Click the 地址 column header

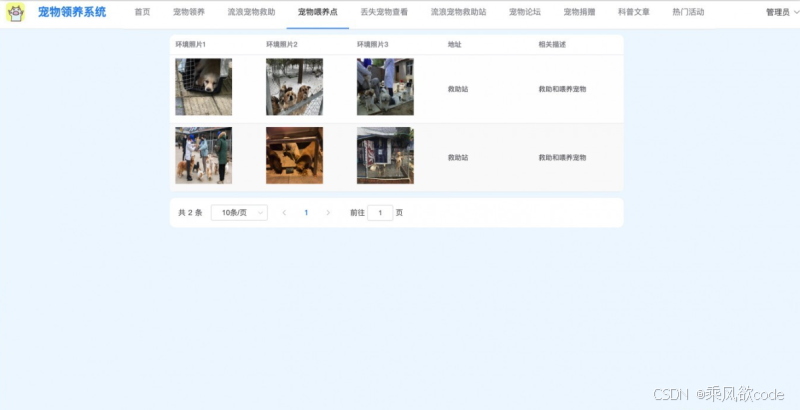pyautogui.click(x=455, y=44)
